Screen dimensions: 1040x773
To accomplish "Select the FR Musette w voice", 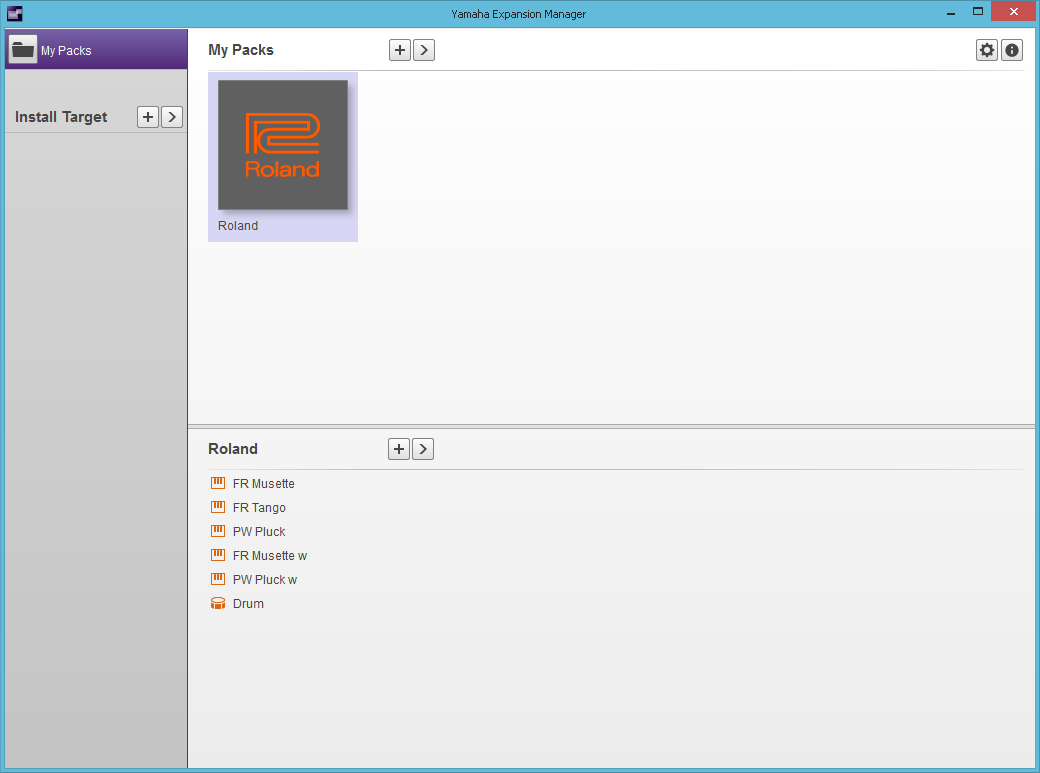I will 270,555.
